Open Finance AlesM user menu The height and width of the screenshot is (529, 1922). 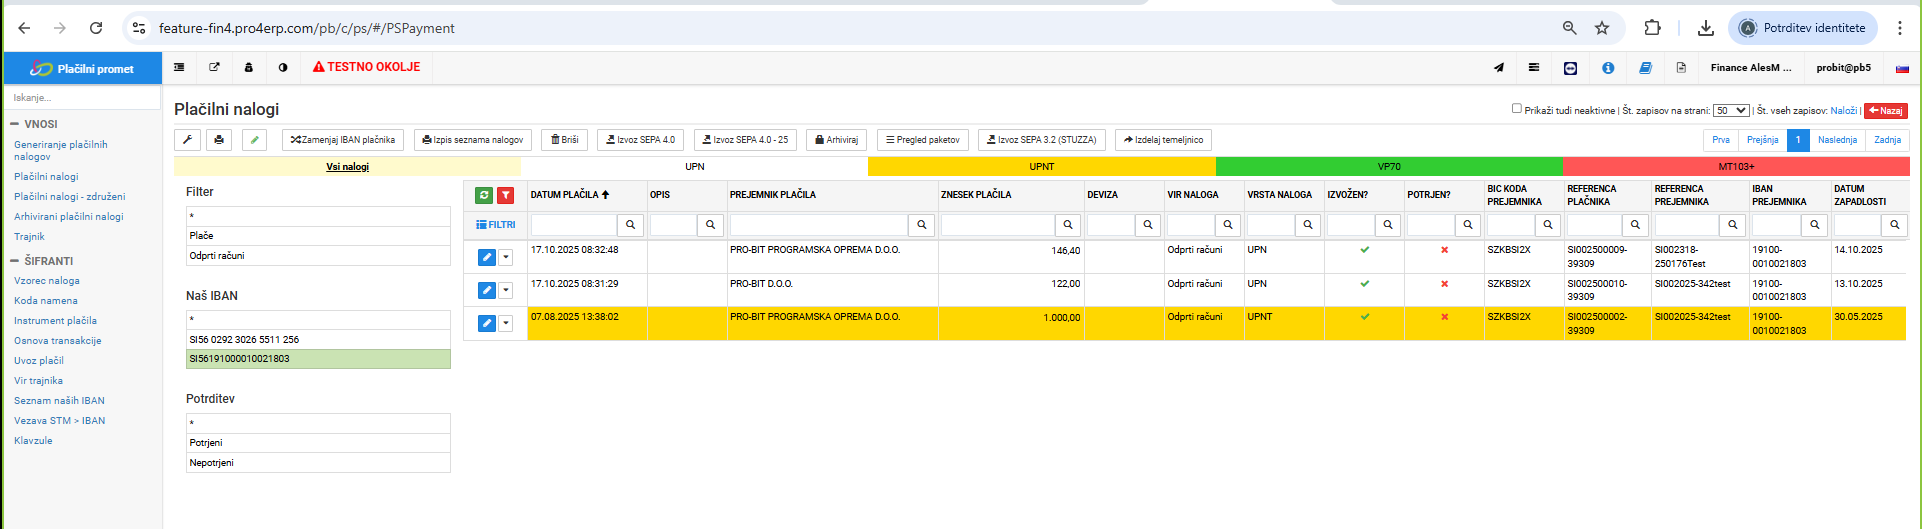coord(1751,68)
